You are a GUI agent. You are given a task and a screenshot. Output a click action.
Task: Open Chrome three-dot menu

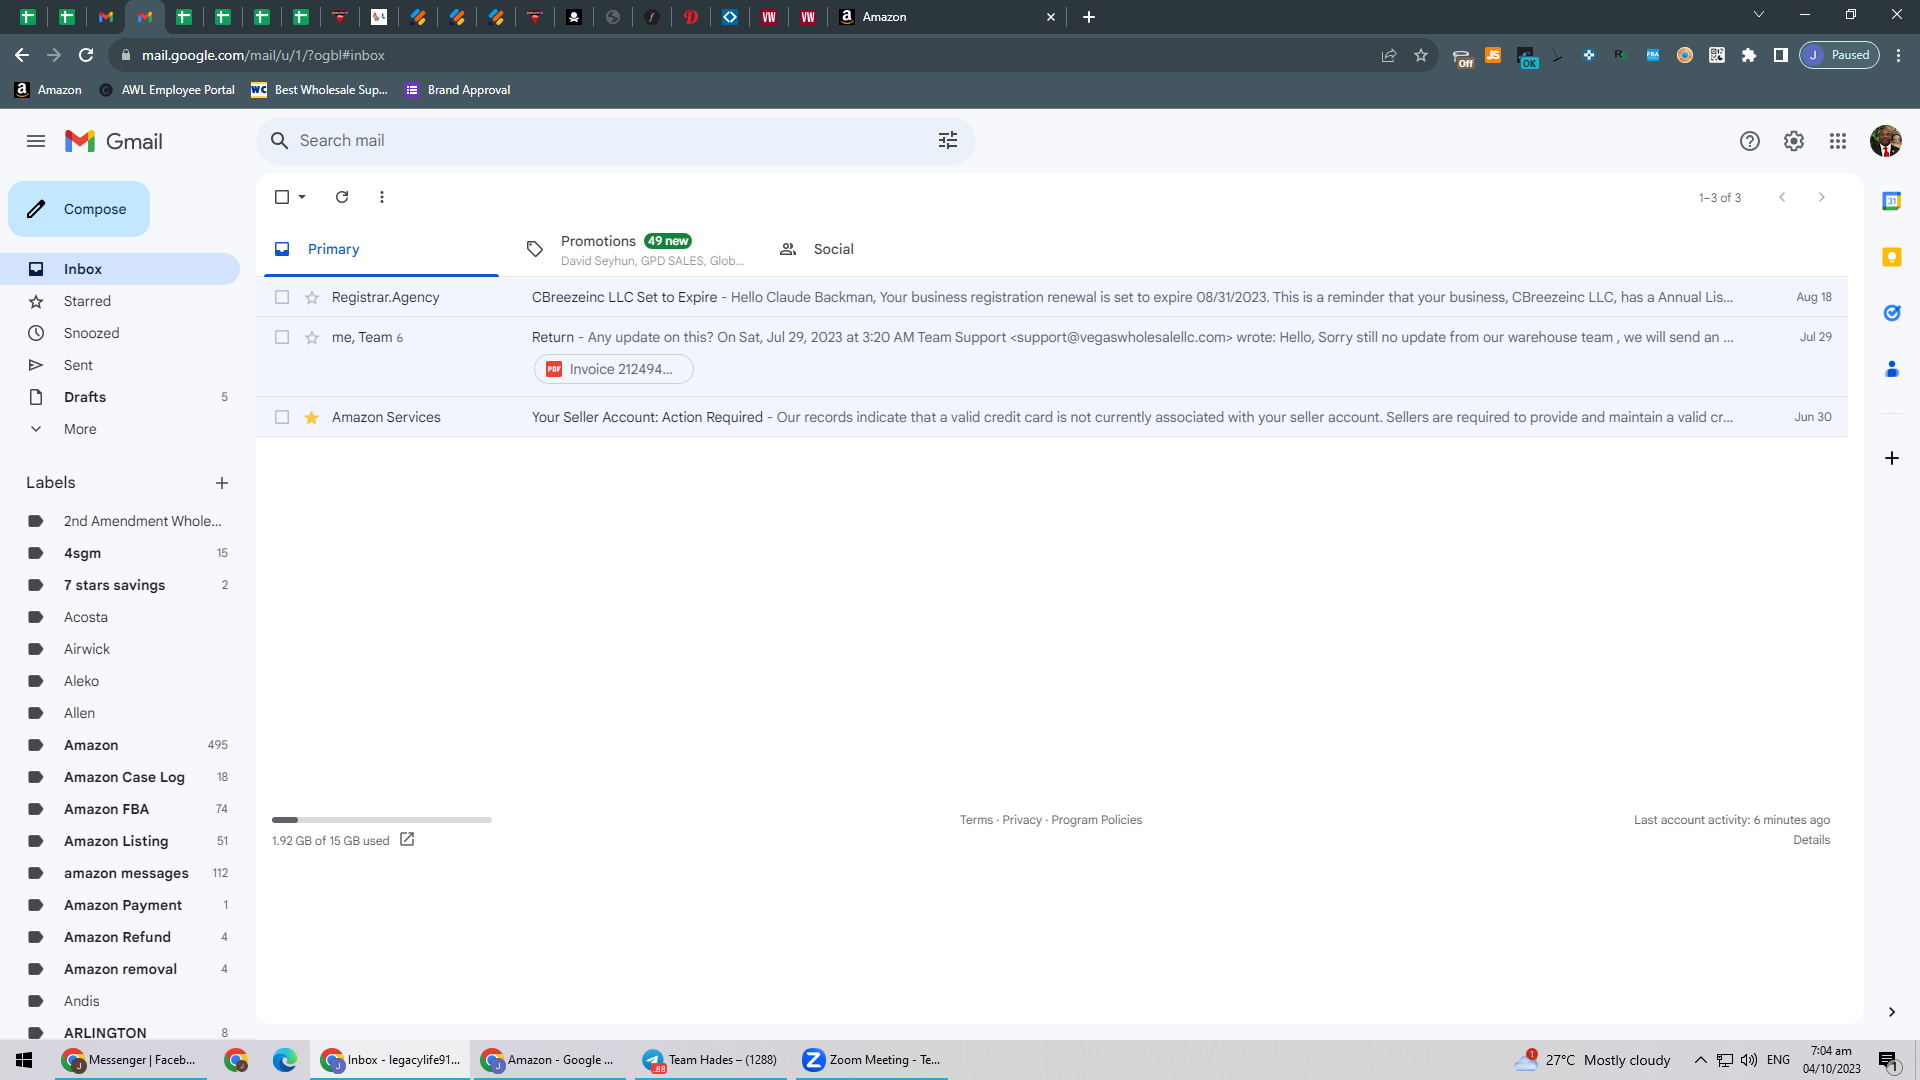point(1899,55)
